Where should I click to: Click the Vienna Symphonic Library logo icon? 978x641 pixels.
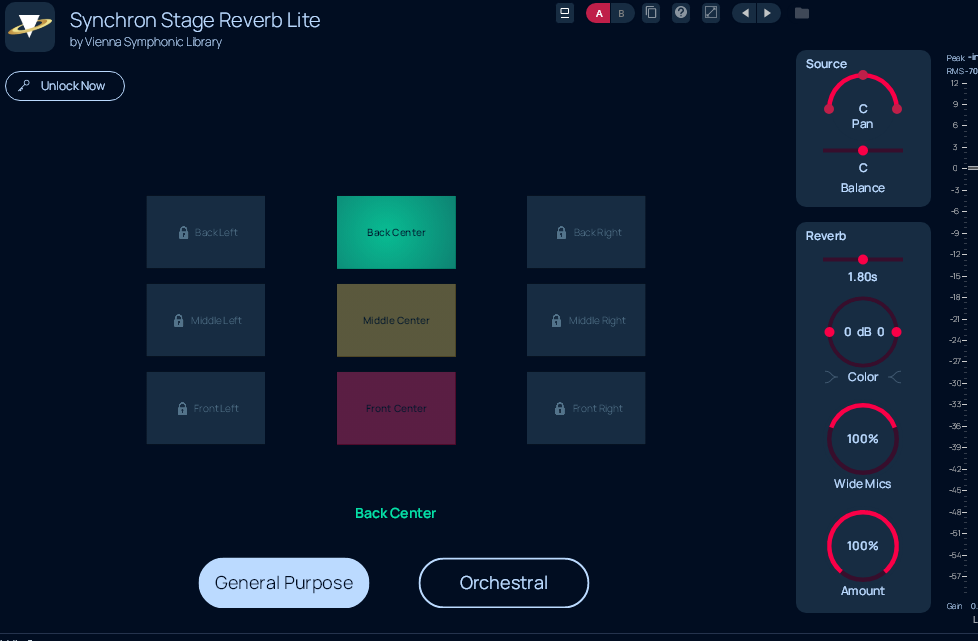[x=30, y=27]
